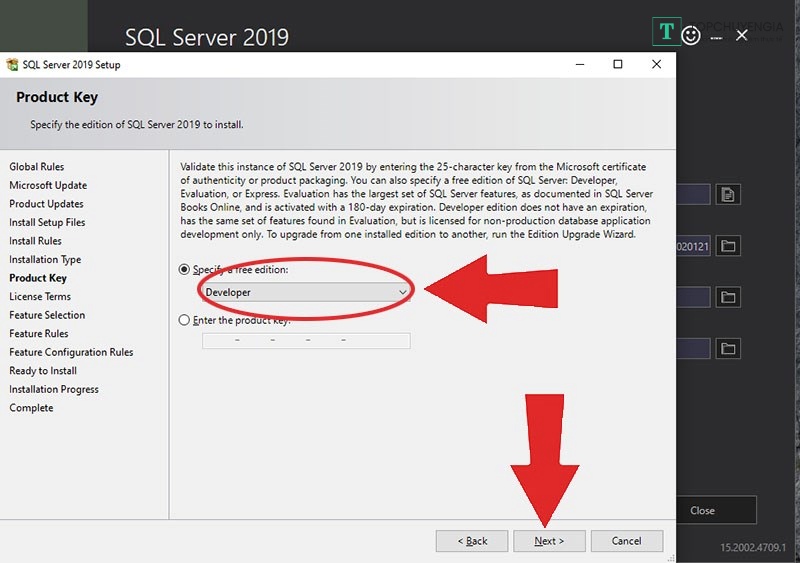The width and height of the screenshot is (800, 563).
Task: Open the Installation Type step
Action: tap(45, 259)
